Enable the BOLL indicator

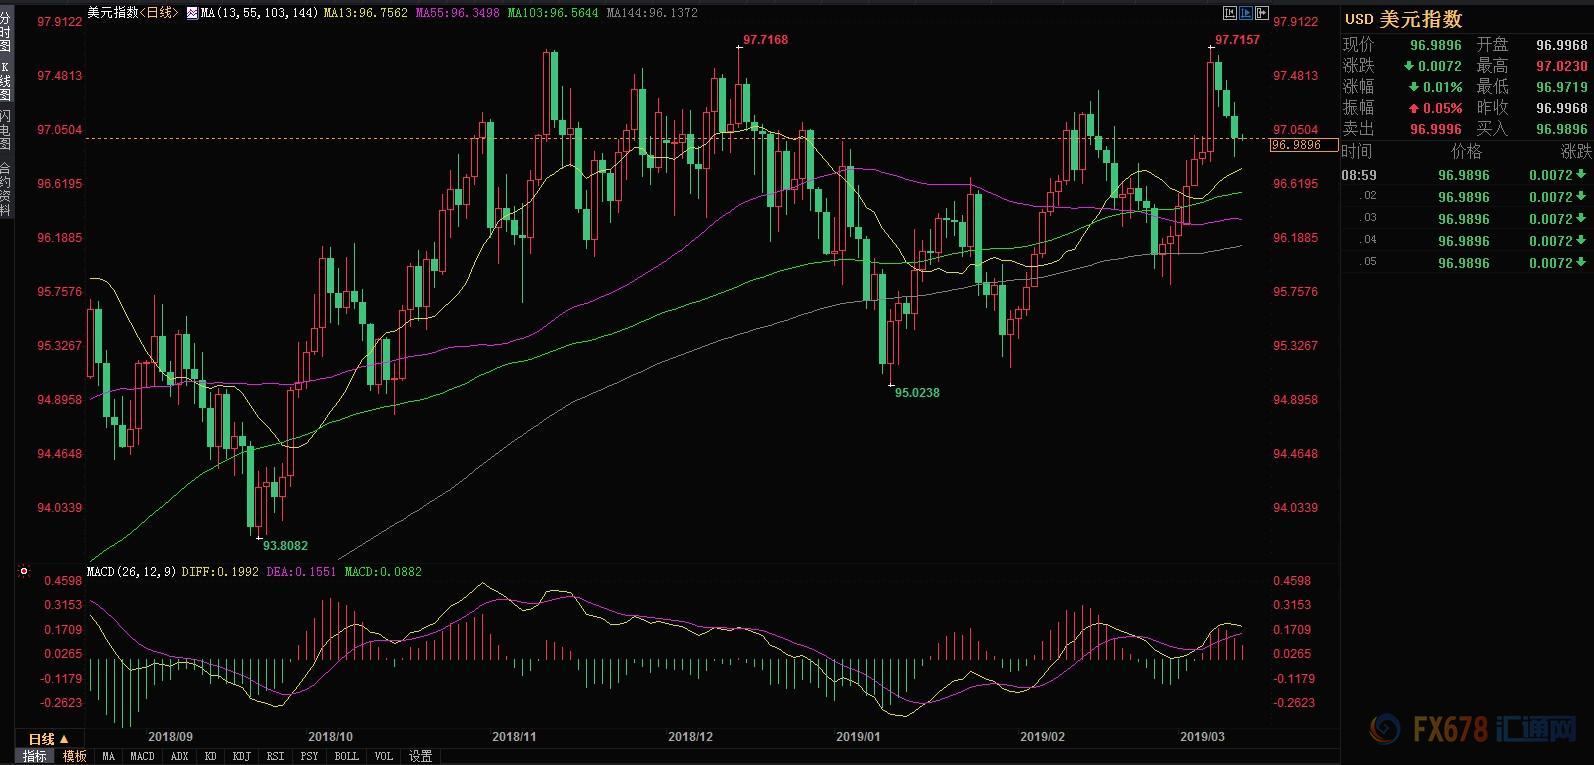346,756
